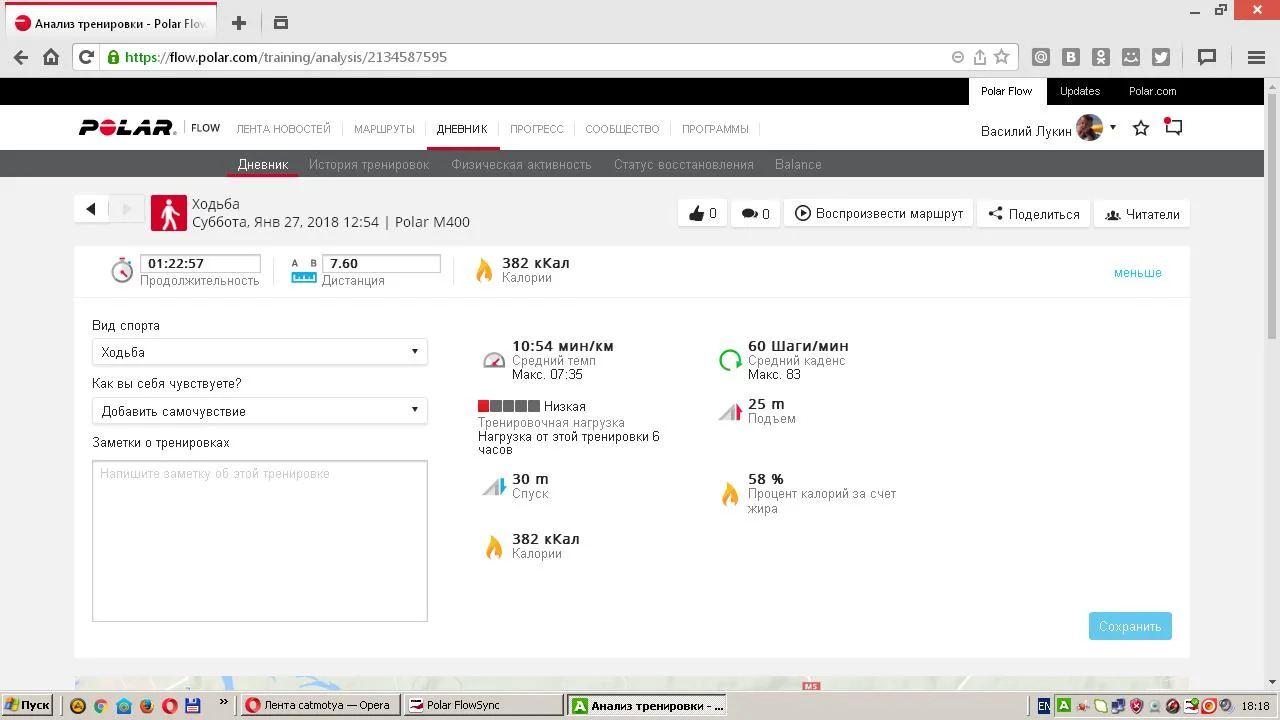The height and width of the screenshot is (720, 1280).
Task: Click the A-B distance ruler icon
Action: coord(304,270)
